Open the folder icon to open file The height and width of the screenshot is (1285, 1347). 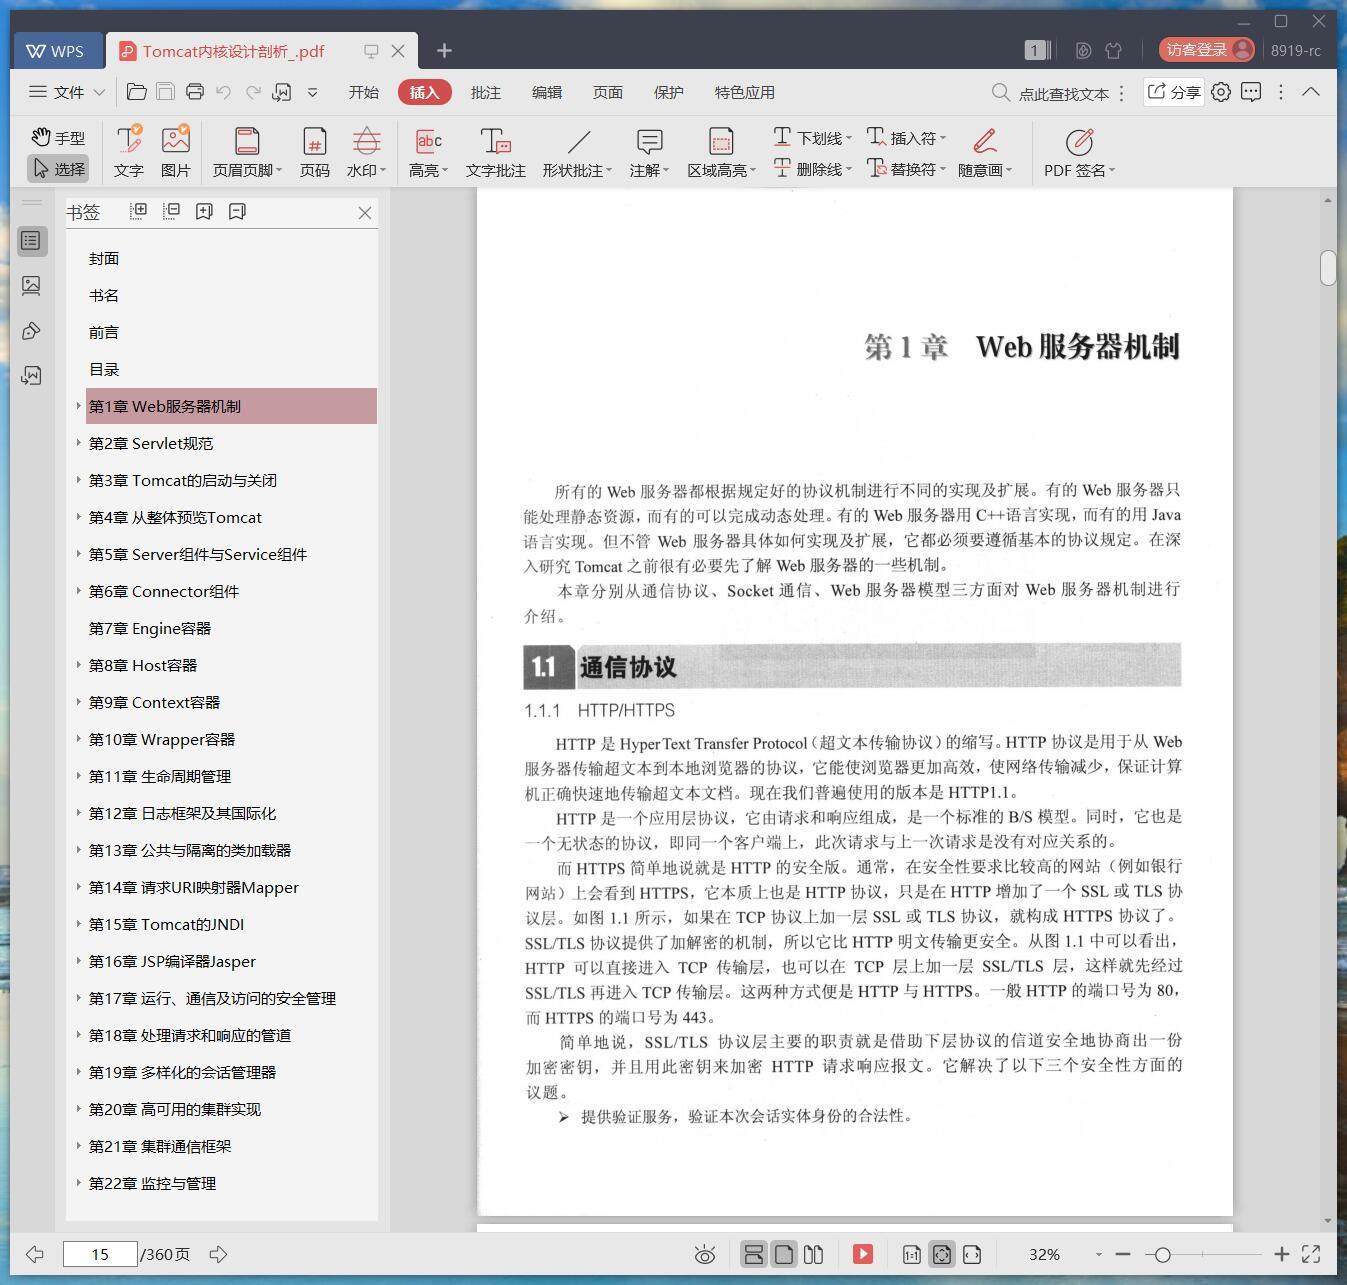[x=137, y=92]
